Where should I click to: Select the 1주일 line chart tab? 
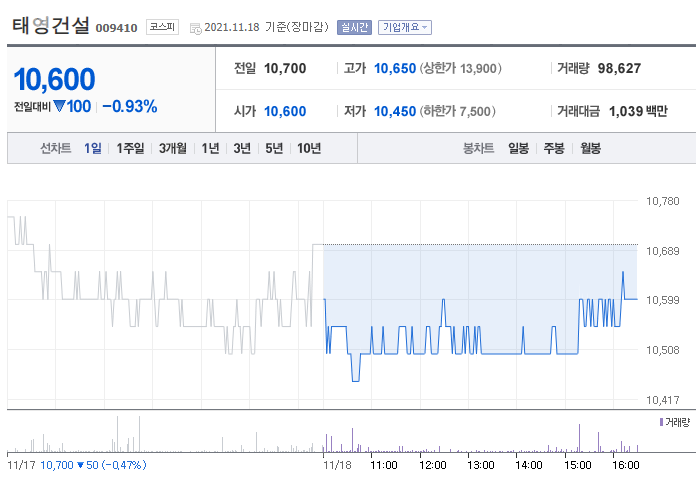[130, 148]
